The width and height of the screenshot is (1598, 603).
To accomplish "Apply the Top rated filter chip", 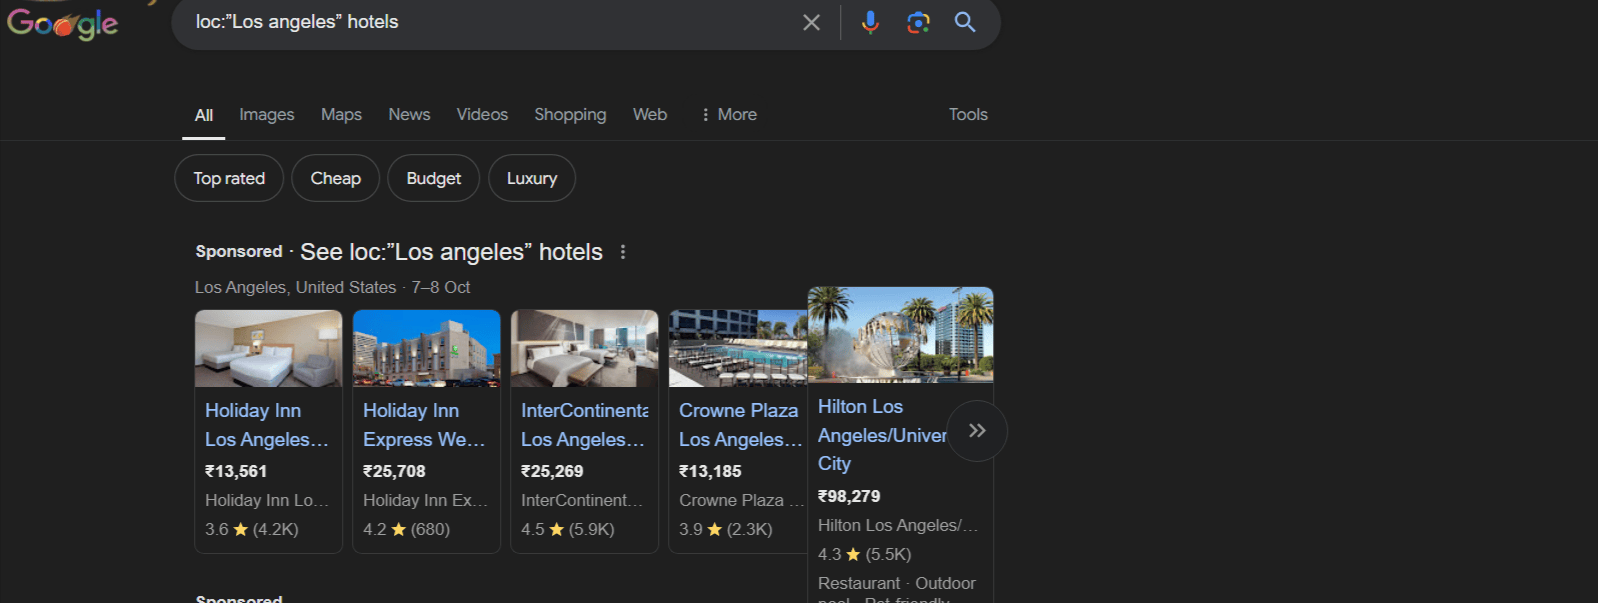I will [229, 178].
